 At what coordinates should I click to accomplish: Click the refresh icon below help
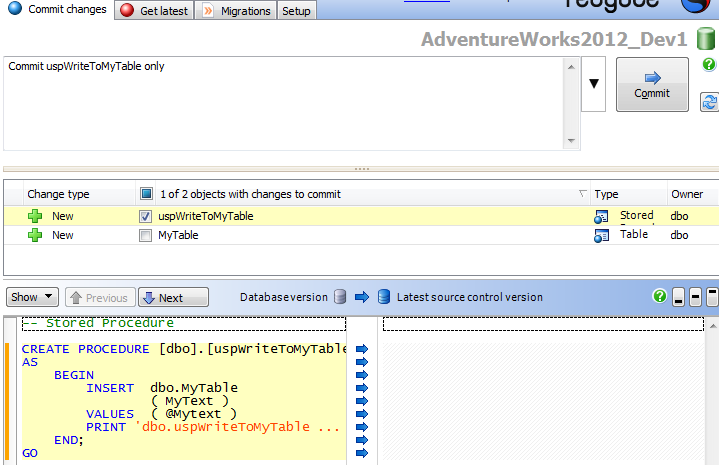(709, 101)
